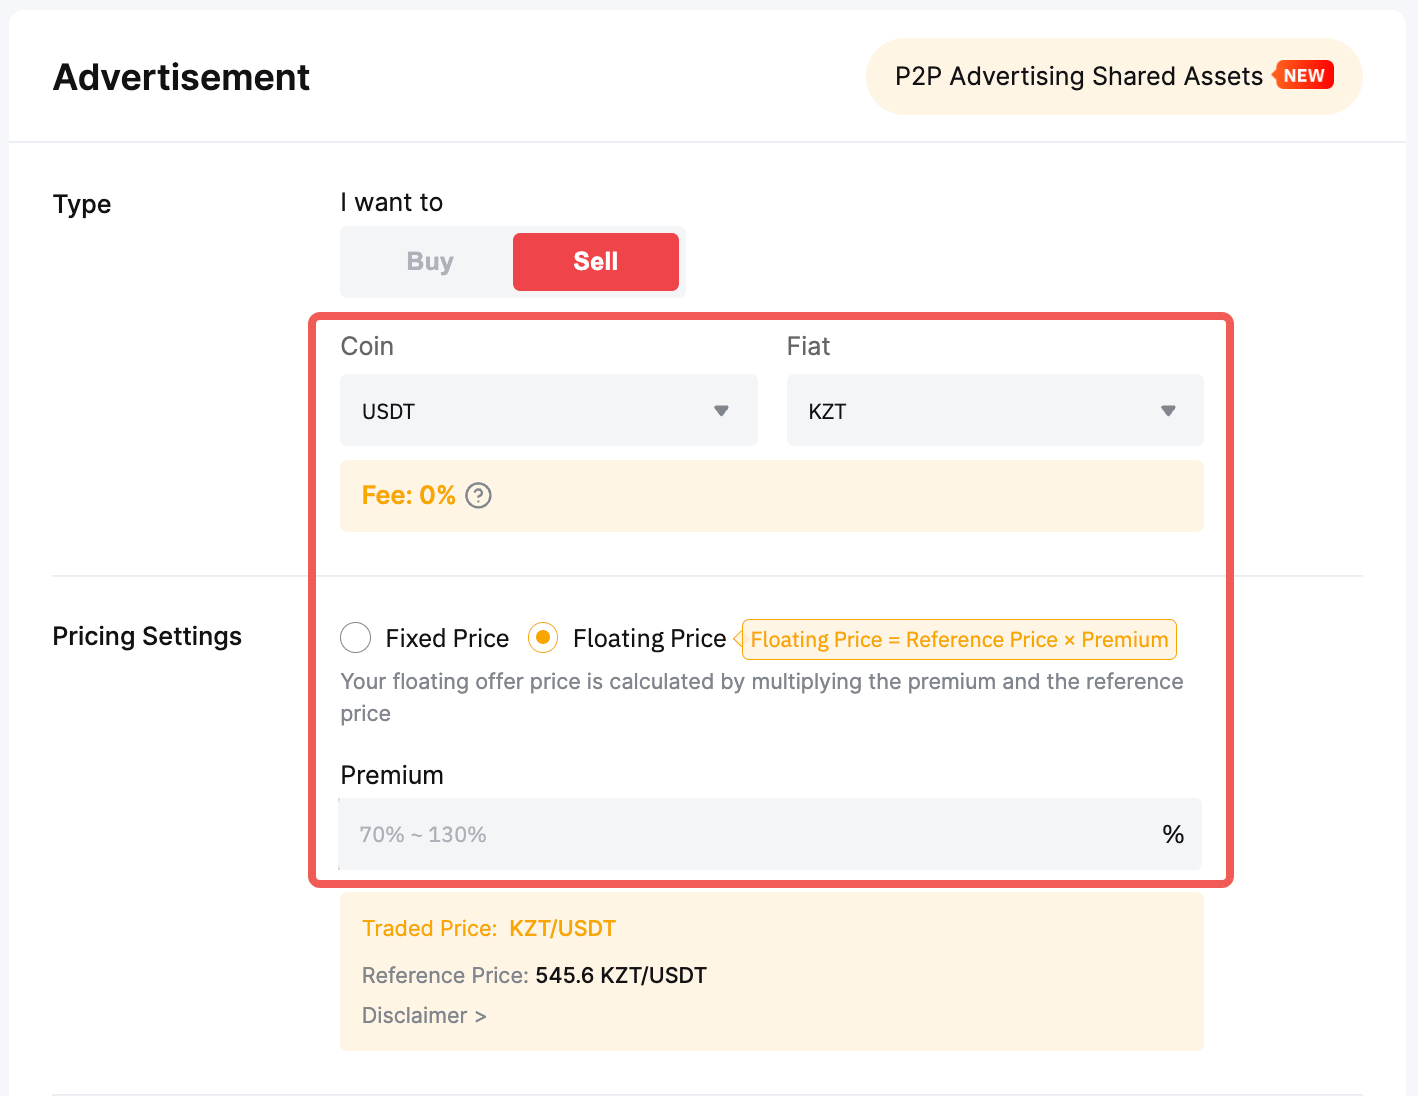Open the Coin selector showing USDT
Viewport: 1418px width, 1096px height.
(x=548, y=411)
